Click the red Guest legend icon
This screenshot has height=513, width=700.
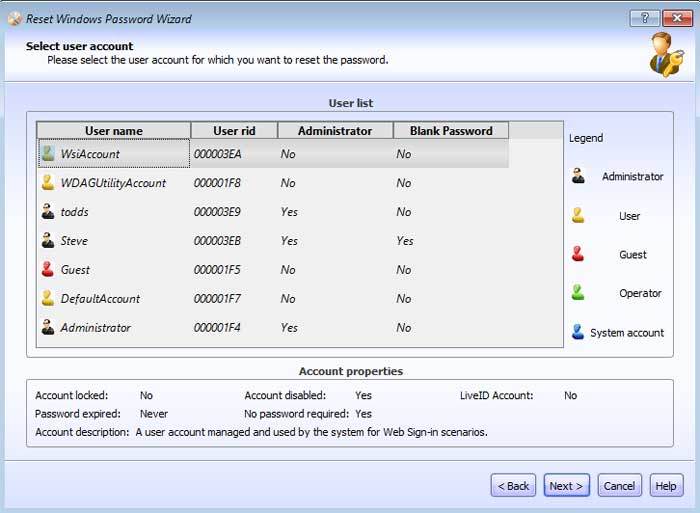[x=578, y=254]
